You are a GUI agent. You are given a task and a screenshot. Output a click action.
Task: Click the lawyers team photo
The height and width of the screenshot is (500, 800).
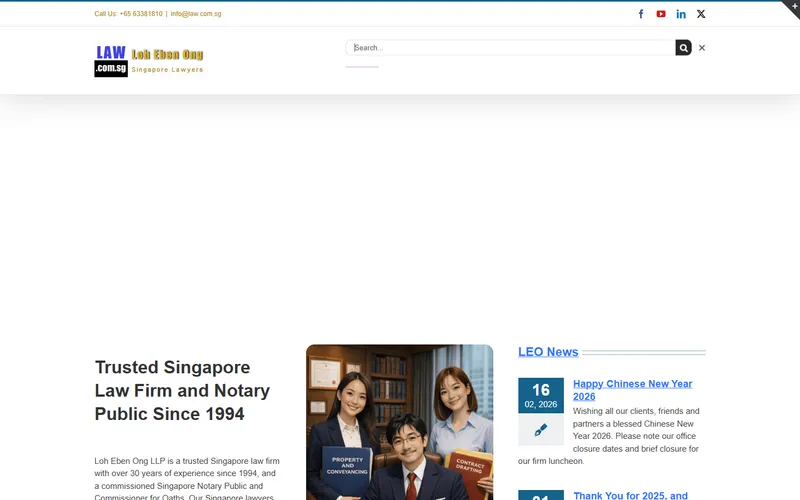click(x=399, y=422)
